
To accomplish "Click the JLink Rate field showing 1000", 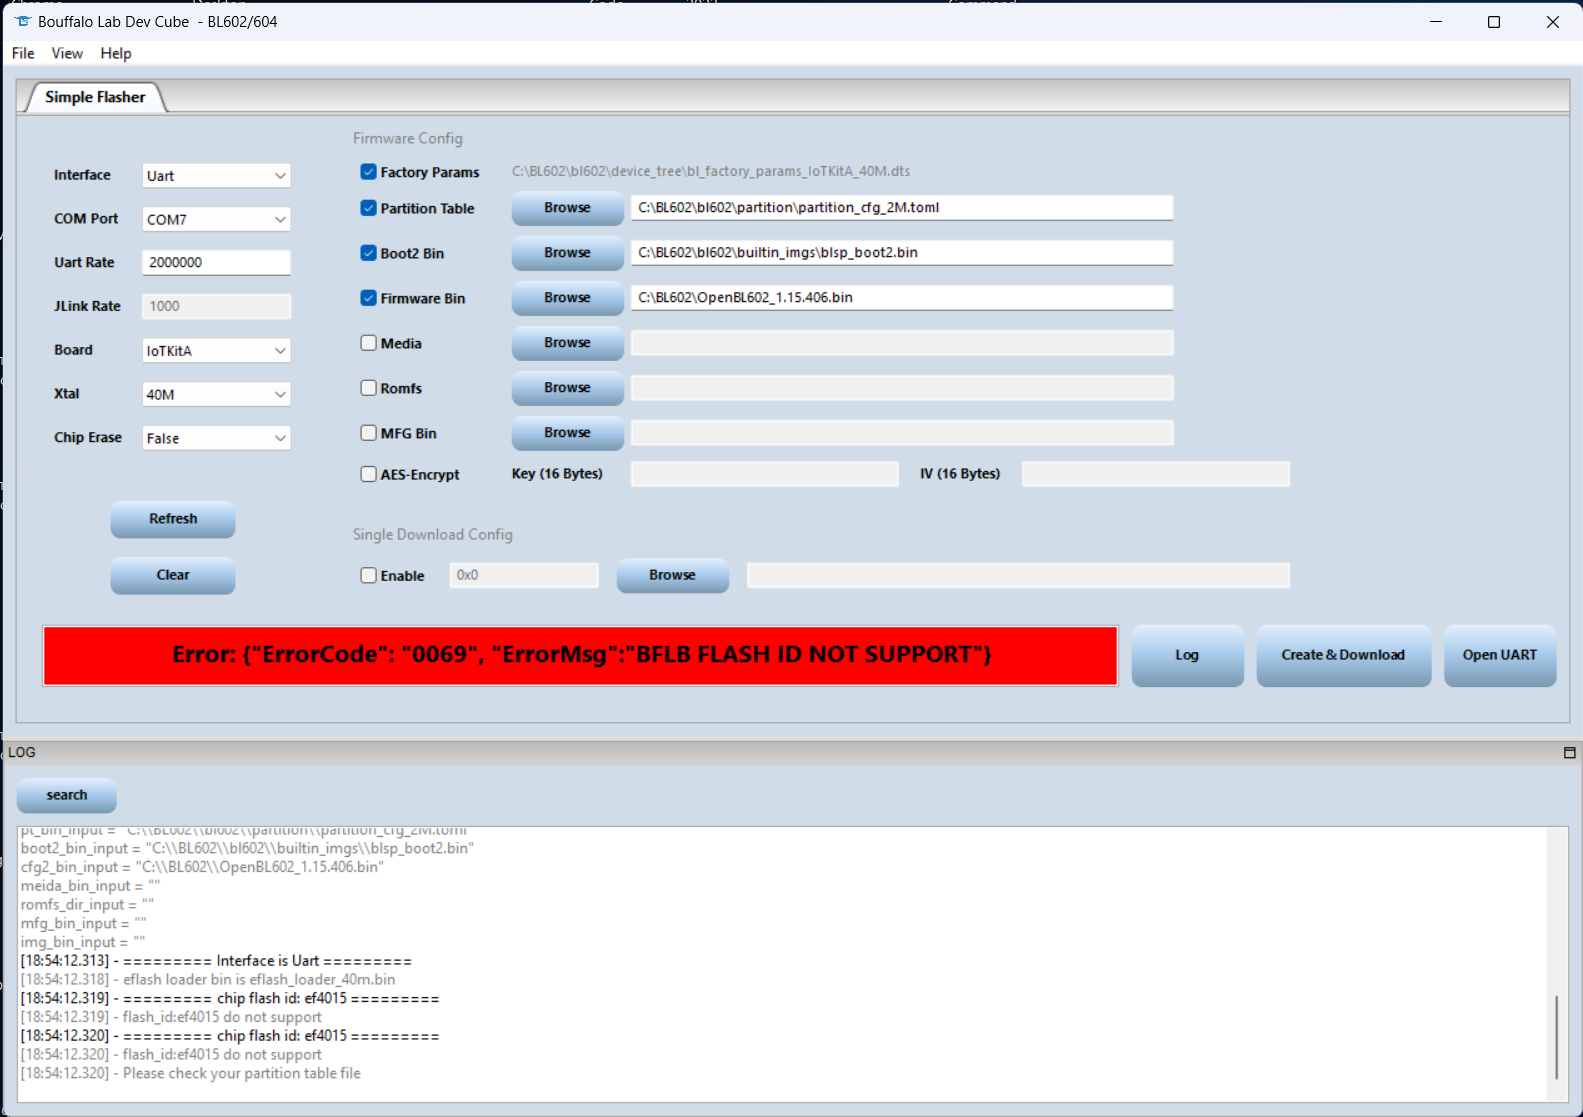I will (x=216, y=306).
